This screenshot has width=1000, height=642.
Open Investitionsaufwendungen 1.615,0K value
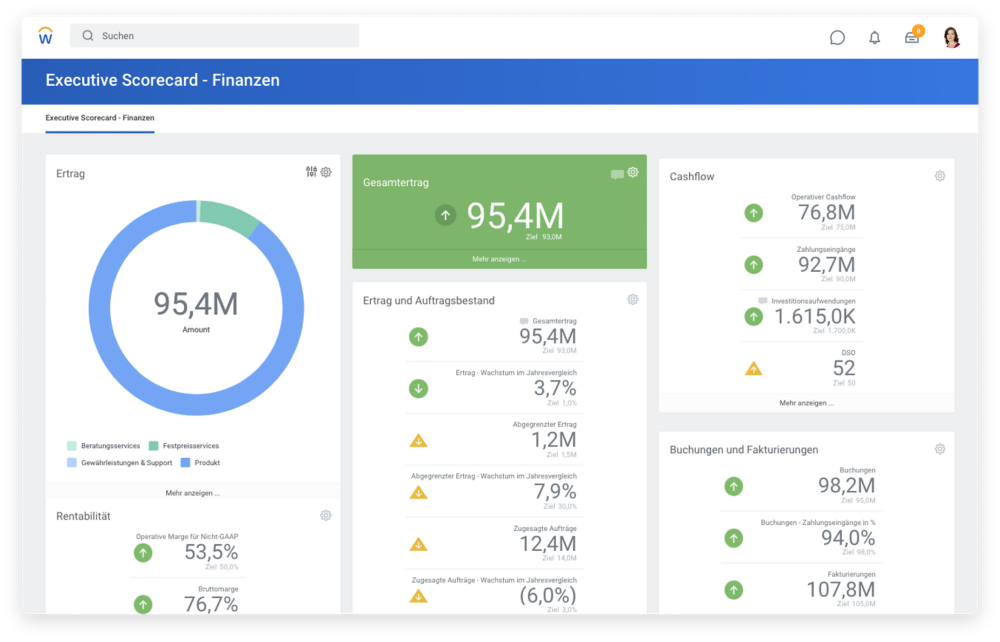pyautogui.click(x=815, y=317)
